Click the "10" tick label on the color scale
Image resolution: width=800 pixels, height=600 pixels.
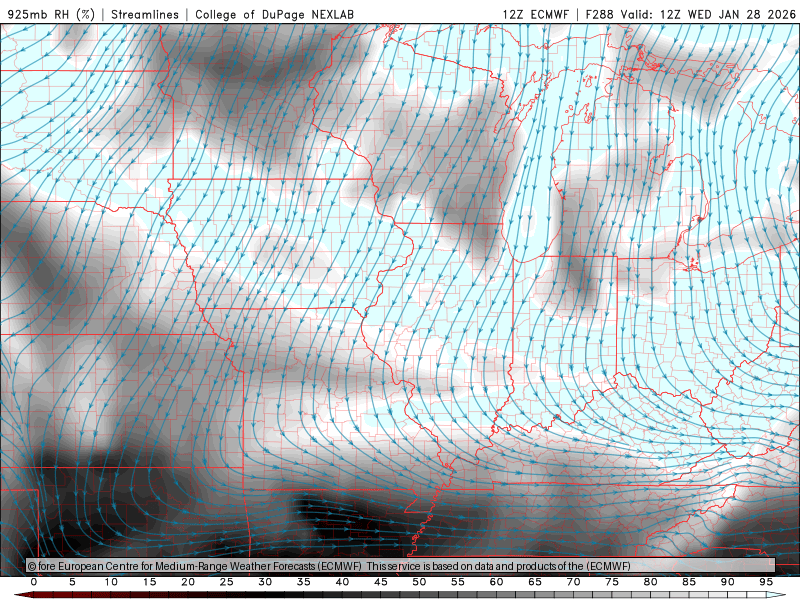pos(111,582)
